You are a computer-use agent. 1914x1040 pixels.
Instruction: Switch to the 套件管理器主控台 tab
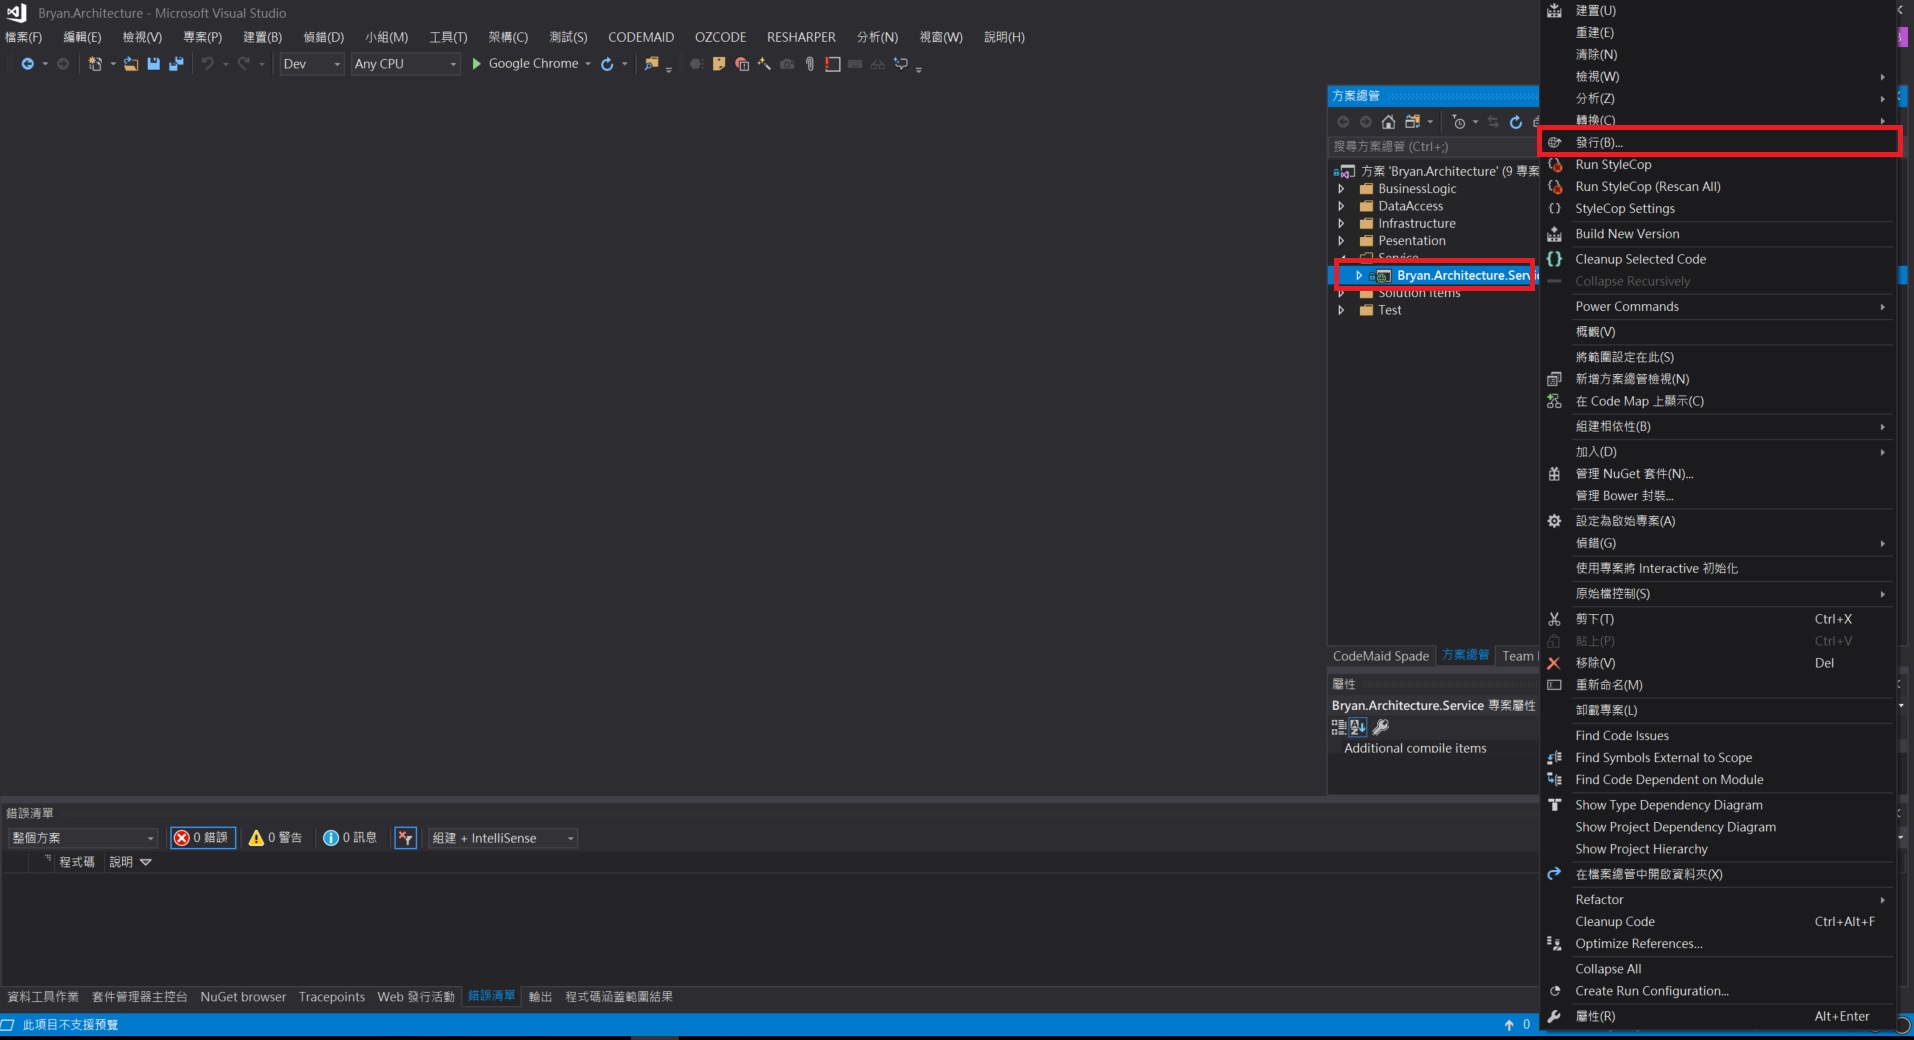pos(140,997)
